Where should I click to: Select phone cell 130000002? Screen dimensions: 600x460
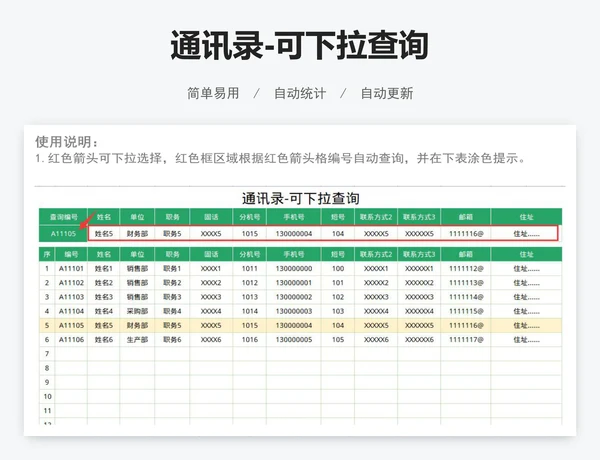pyautogui.click(x=294, y=297)
